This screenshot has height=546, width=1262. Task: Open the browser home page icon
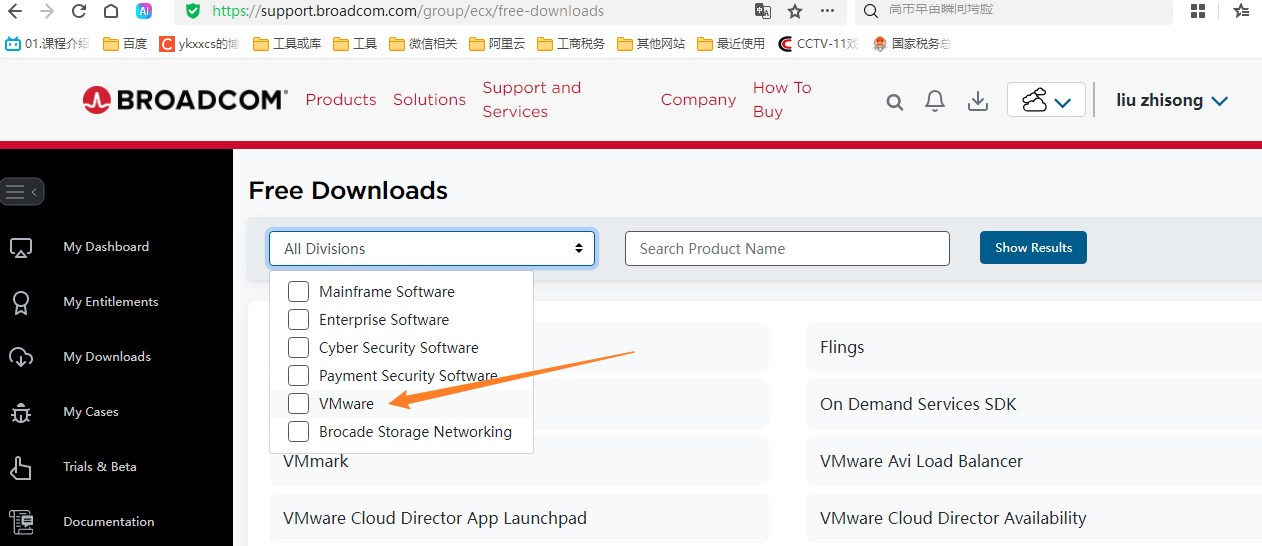coord(111,11)
